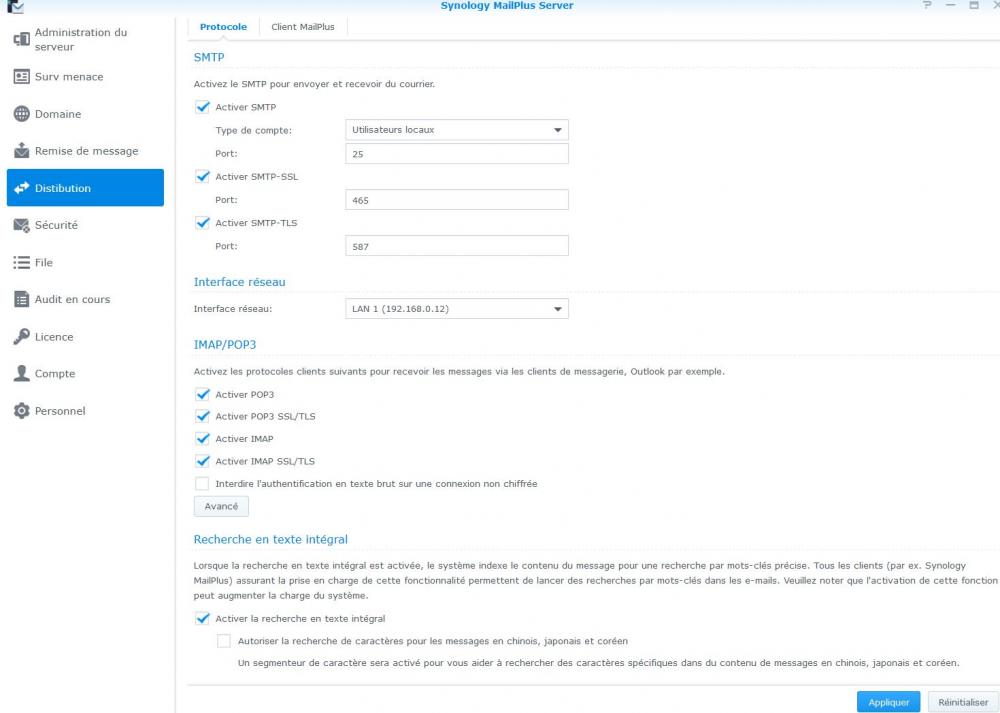Enable Chinese, Japanese, Korean character search
Image resolution: width=1000 pixels, height=713 pixels.
[224, 641]
